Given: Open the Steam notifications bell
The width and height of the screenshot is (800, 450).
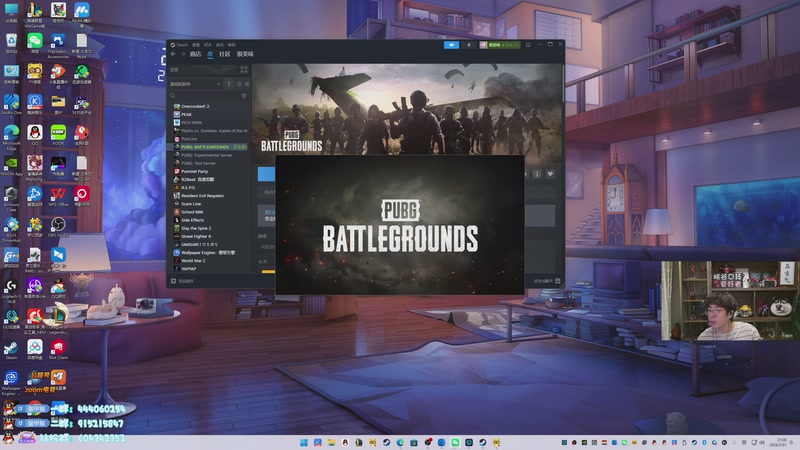Looking at the screenshot, I should pyautogui.click(x=469, y=45).
